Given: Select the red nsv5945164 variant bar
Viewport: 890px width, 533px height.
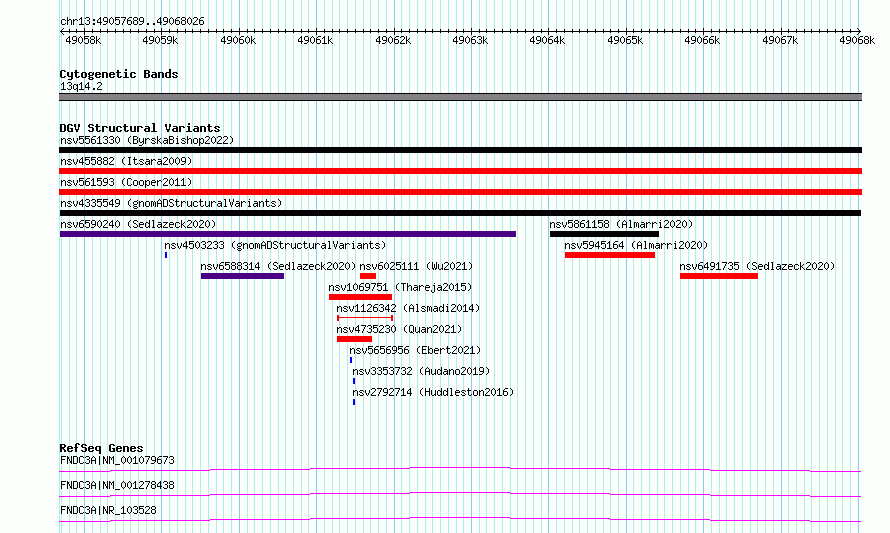Looking at the screenshot, I should (610, 255).
